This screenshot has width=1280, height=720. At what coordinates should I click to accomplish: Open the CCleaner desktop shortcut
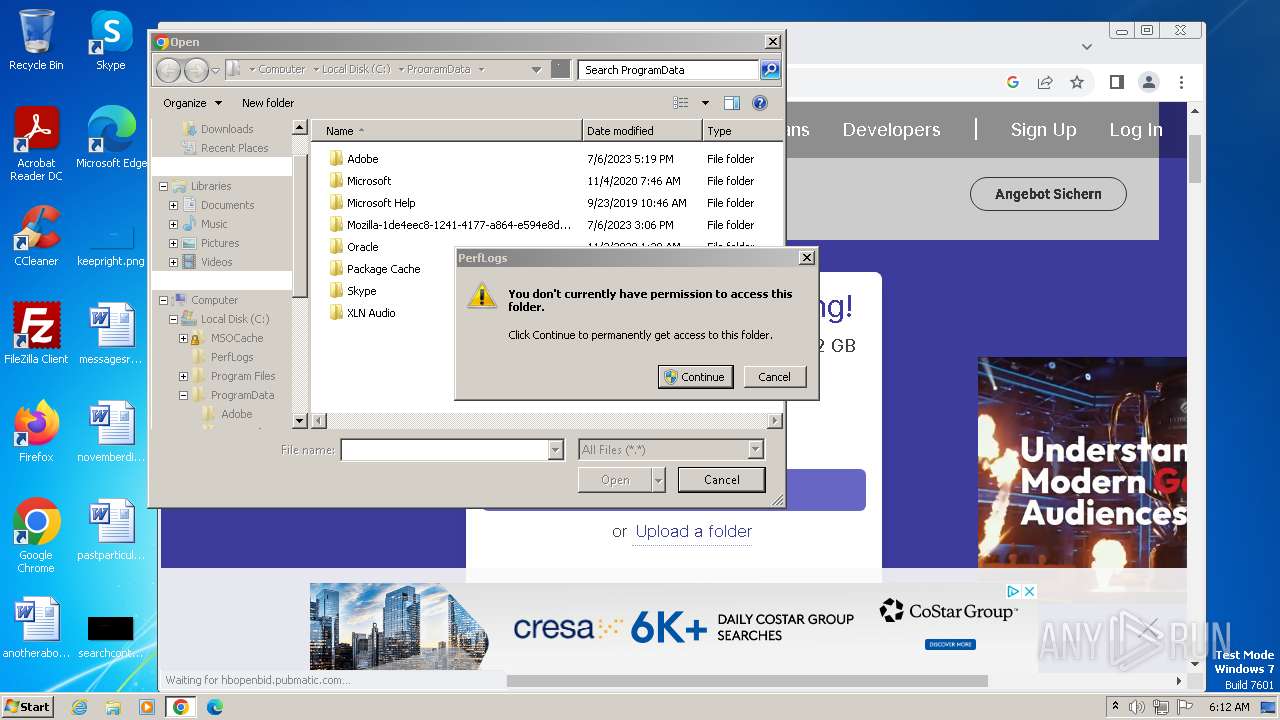[x=36, y=236]
